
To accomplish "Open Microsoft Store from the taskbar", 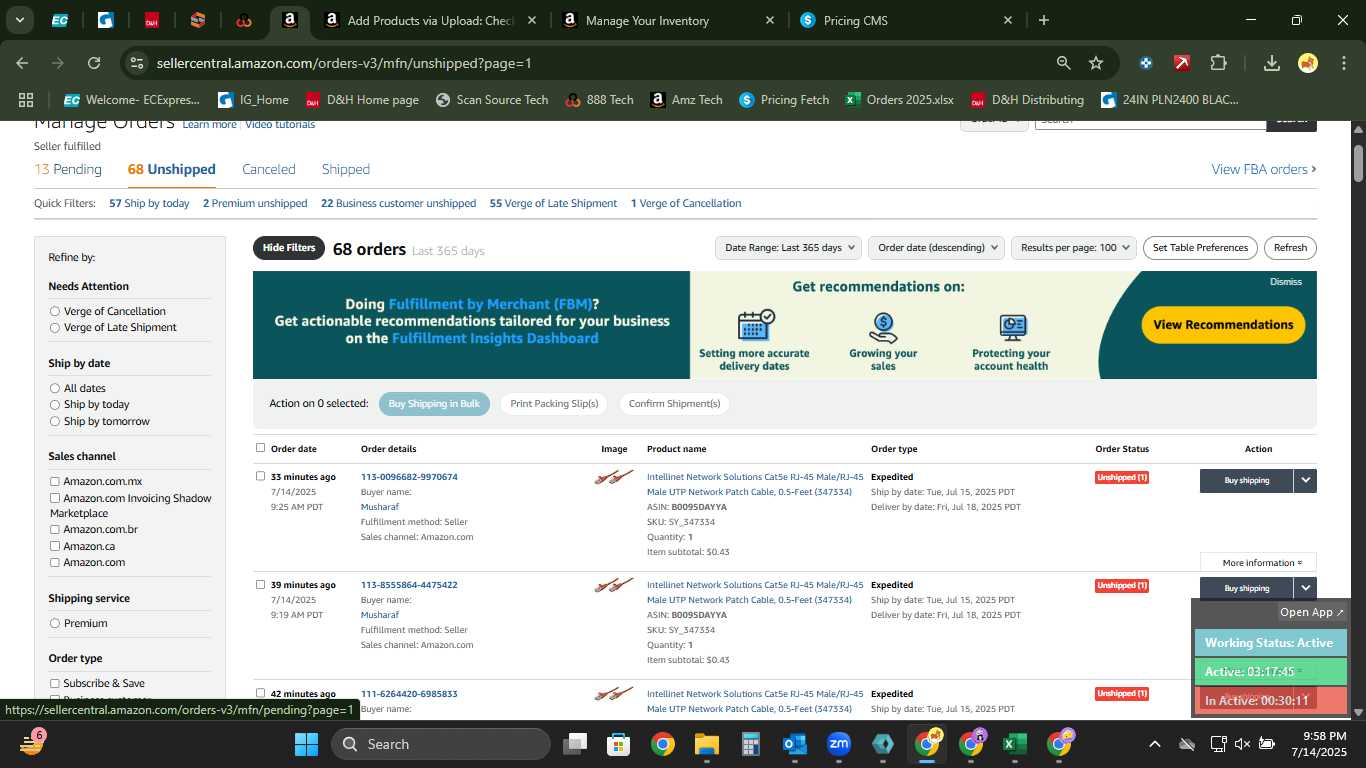I will (x=619, y=744).
